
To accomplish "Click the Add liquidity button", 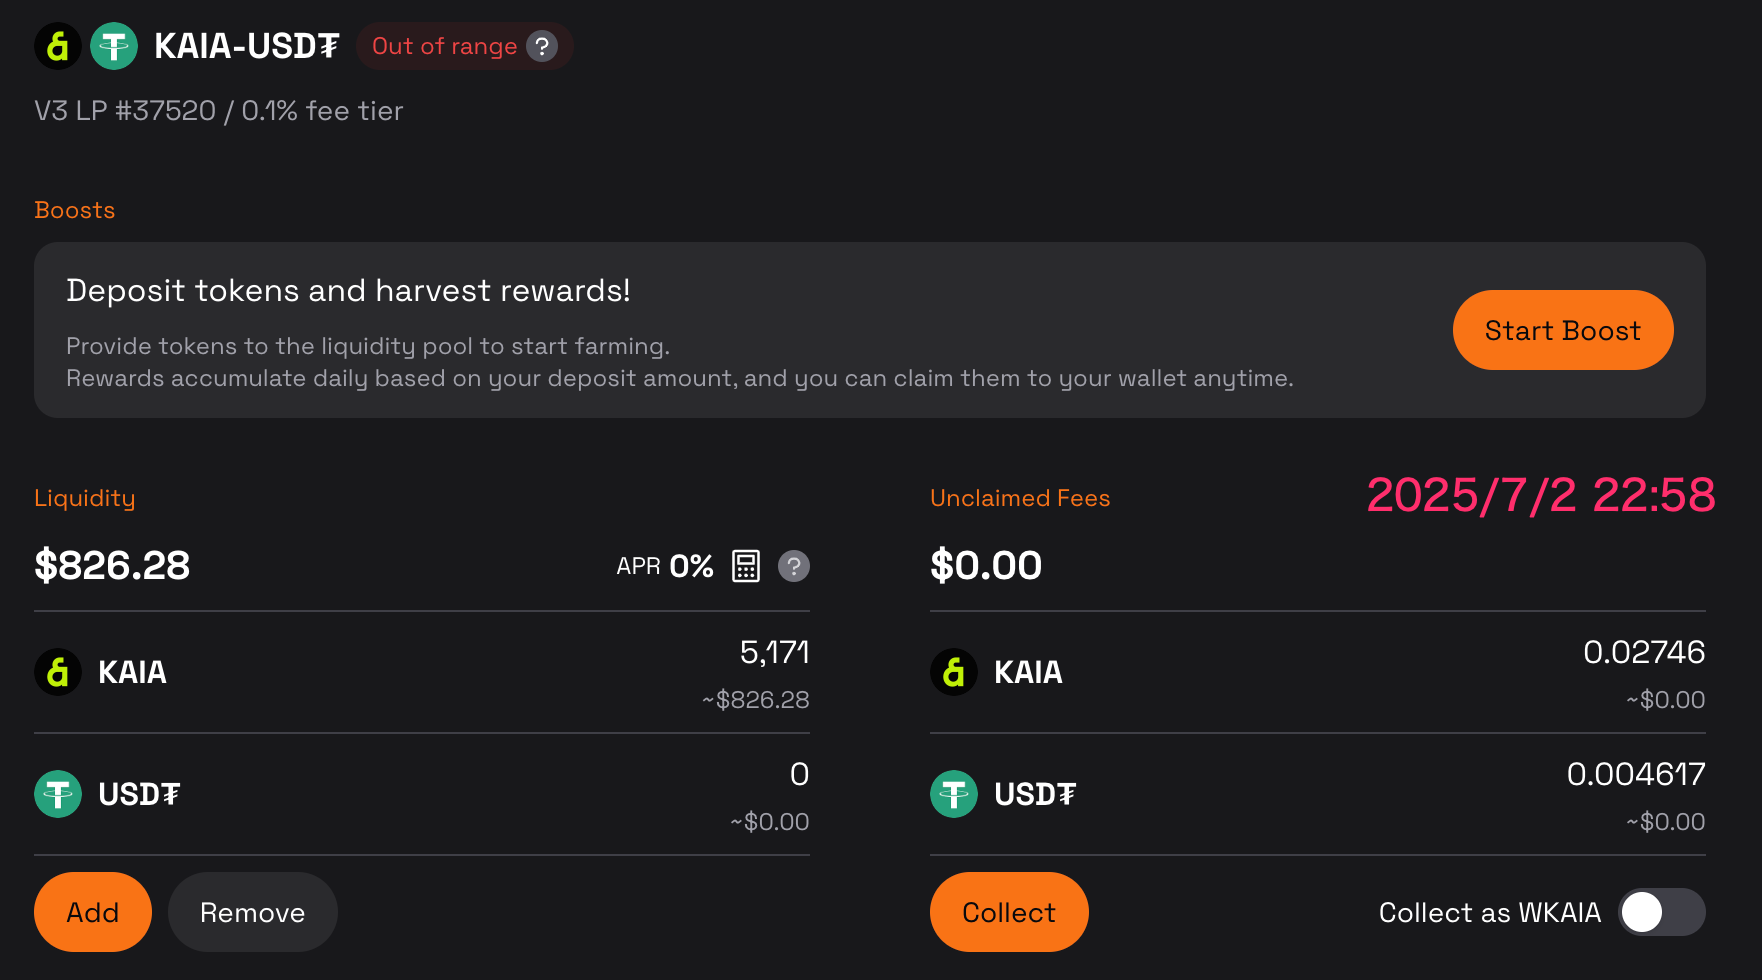I will pos(93,912).
